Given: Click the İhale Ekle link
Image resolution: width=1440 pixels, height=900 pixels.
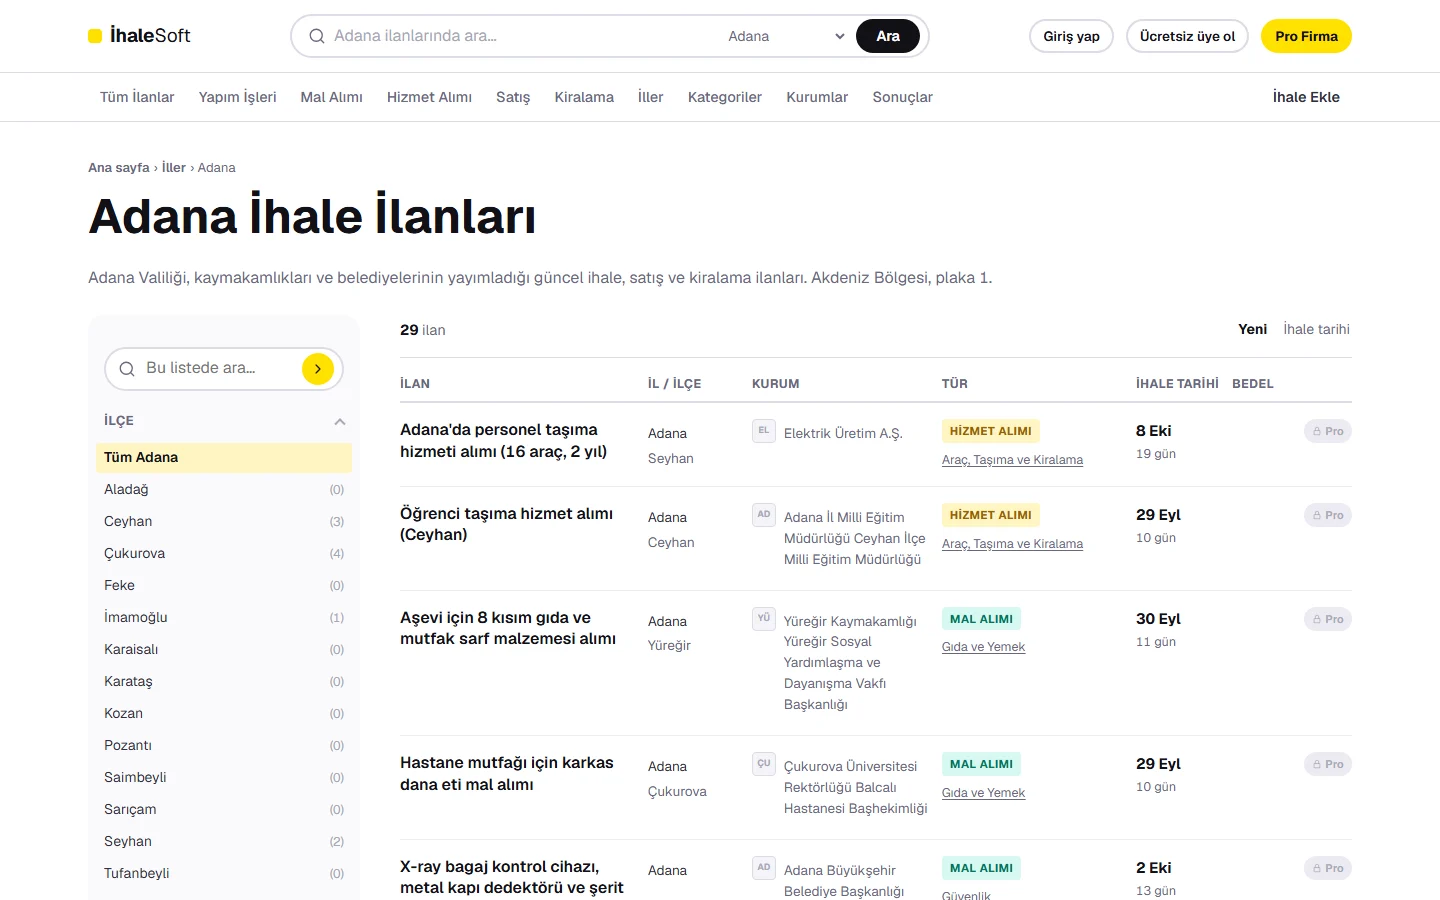Looking at the screenshot, I should click(x=1306, y=97).
